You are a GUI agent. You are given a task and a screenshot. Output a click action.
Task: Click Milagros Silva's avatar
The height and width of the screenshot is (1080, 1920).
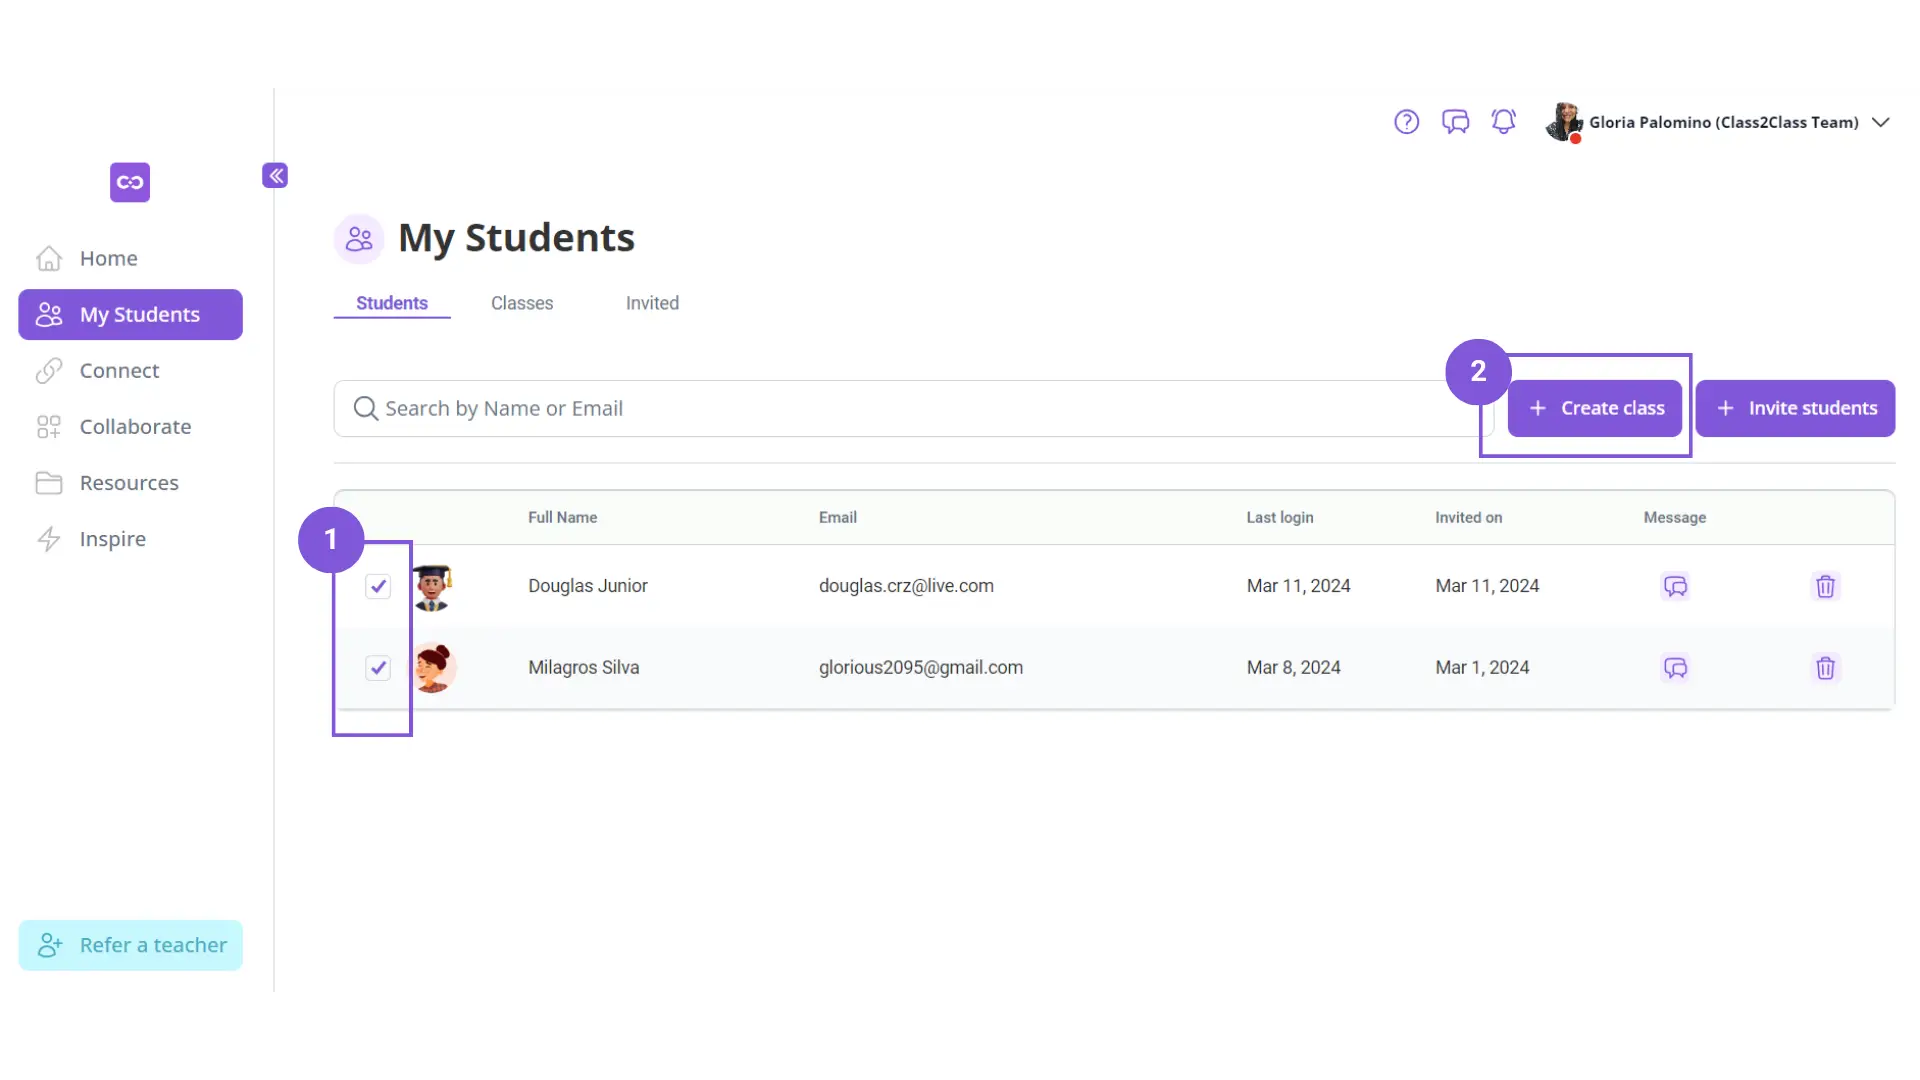tap(434, 668)
